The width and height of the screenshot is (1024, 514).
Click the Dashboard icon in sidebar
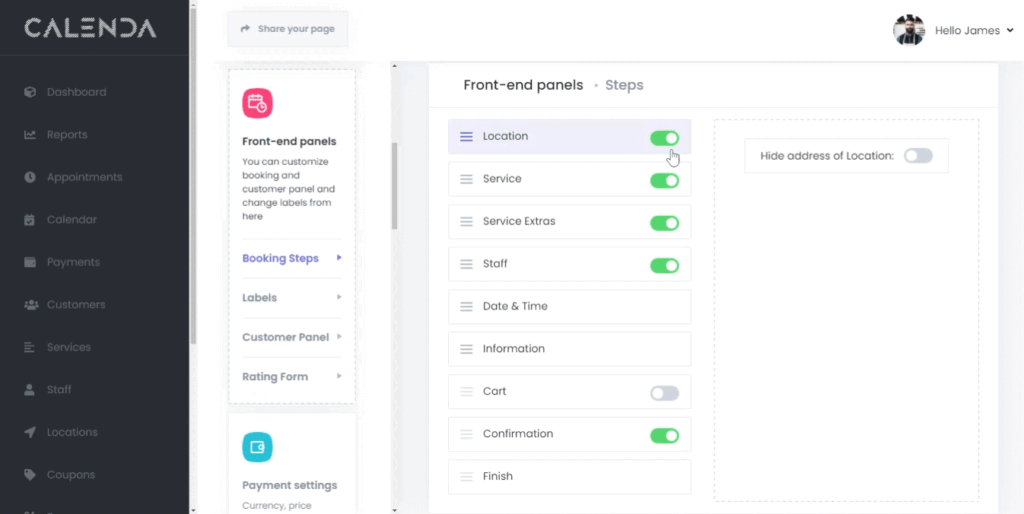[30, 92]
